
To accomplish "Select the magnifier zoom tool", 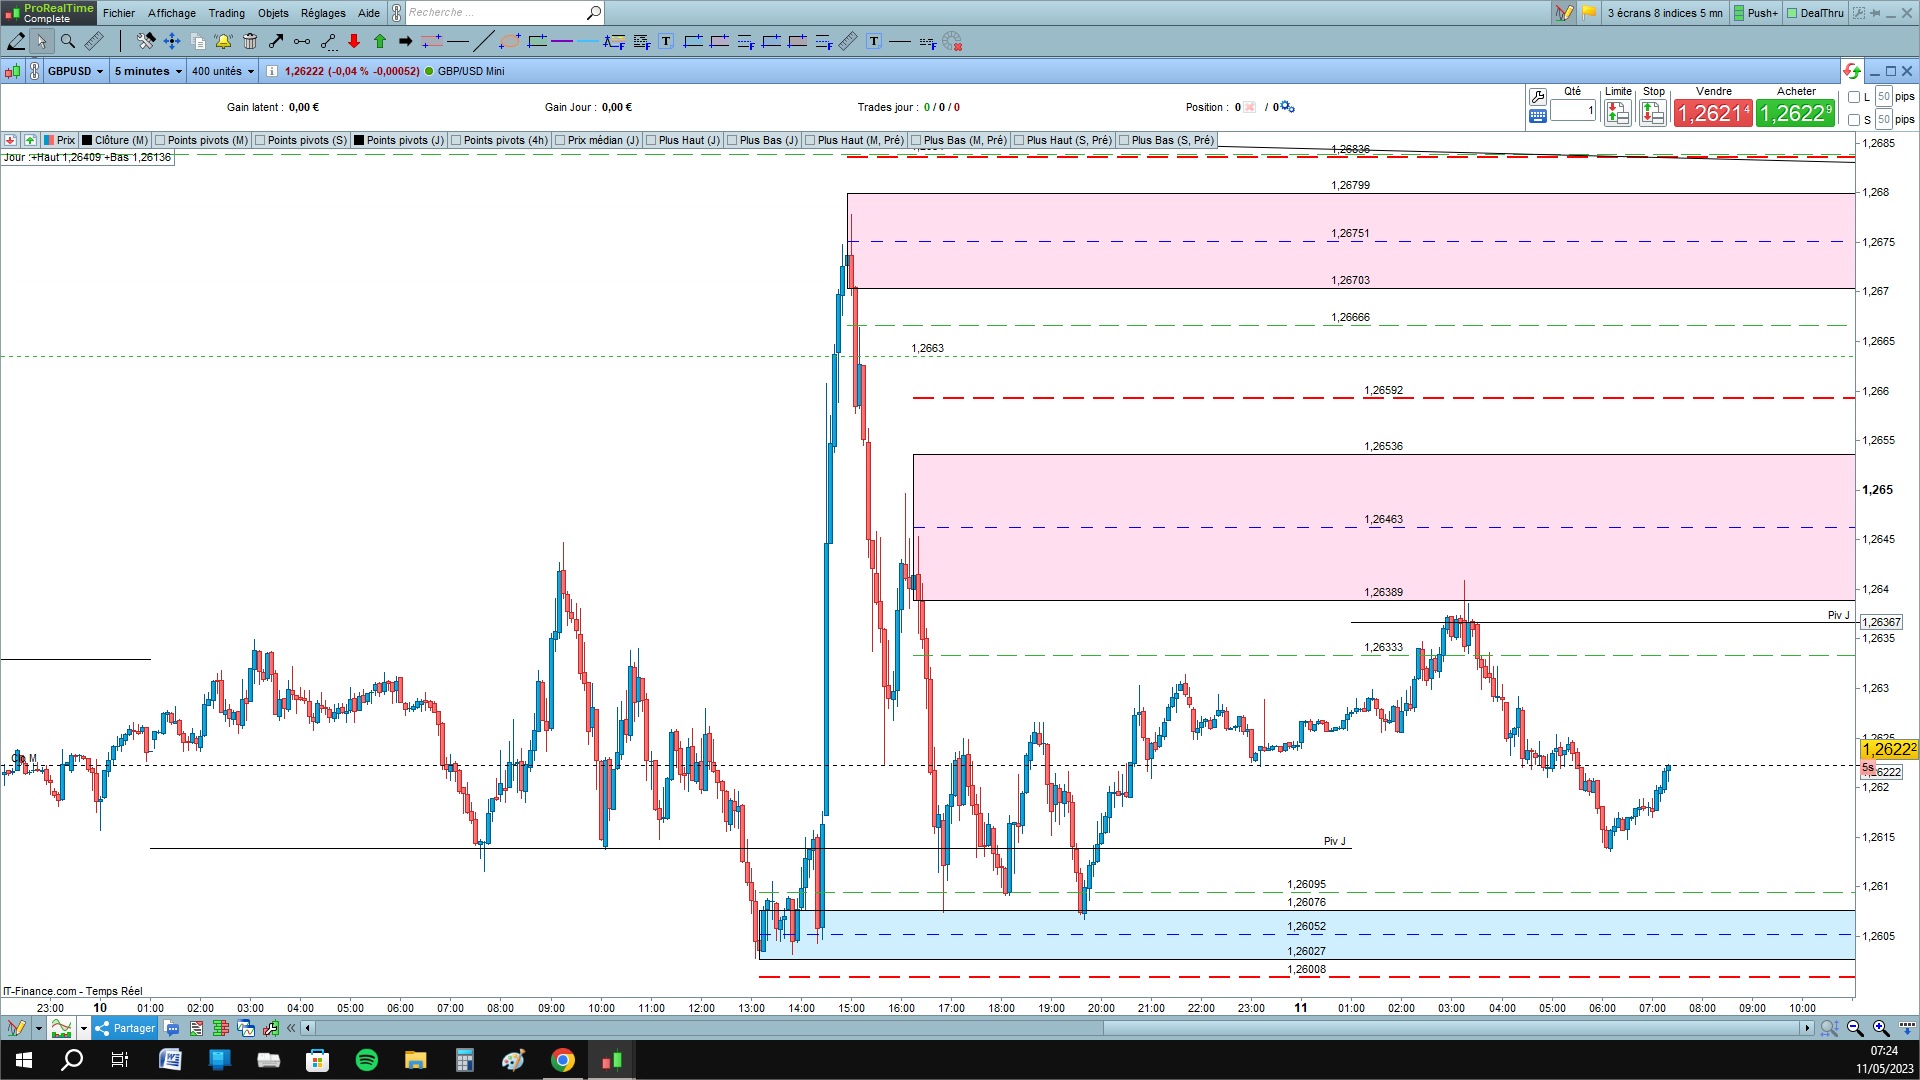I will 68,41.
